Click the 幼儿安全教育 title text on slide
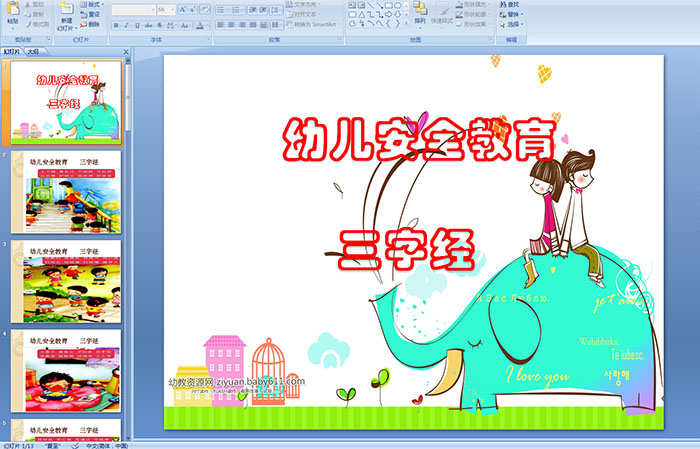700x449 pixels. (x=420, y=139)
